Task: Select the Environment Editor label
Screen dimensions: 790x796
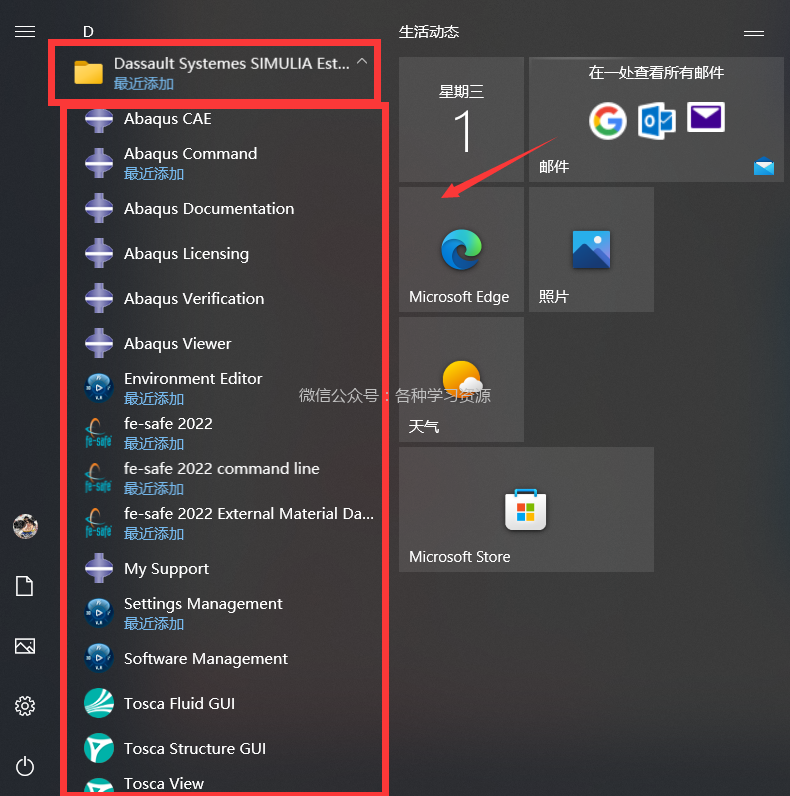Action: [193, 379]
